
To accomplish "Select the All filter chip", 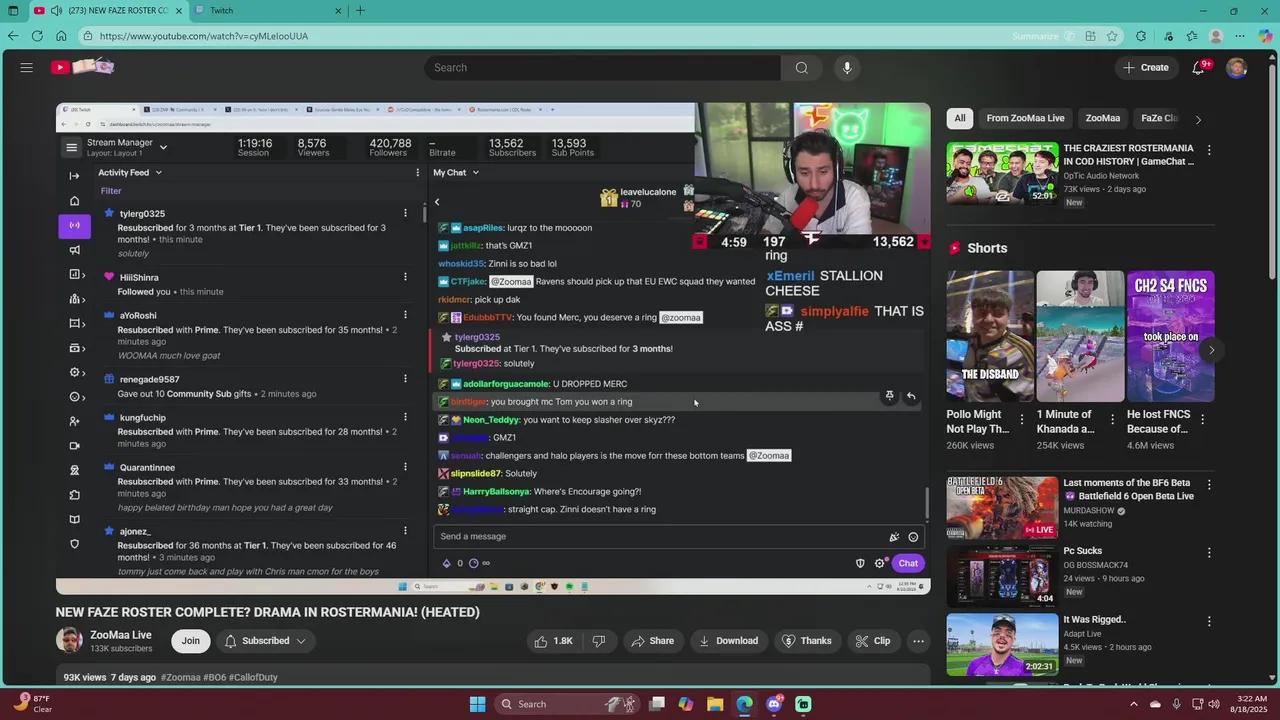I will coord(960,118).
